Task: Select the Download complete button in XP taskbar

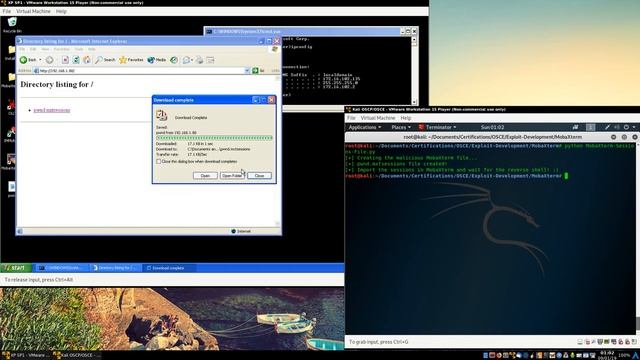Action: (x=169, y=268)
